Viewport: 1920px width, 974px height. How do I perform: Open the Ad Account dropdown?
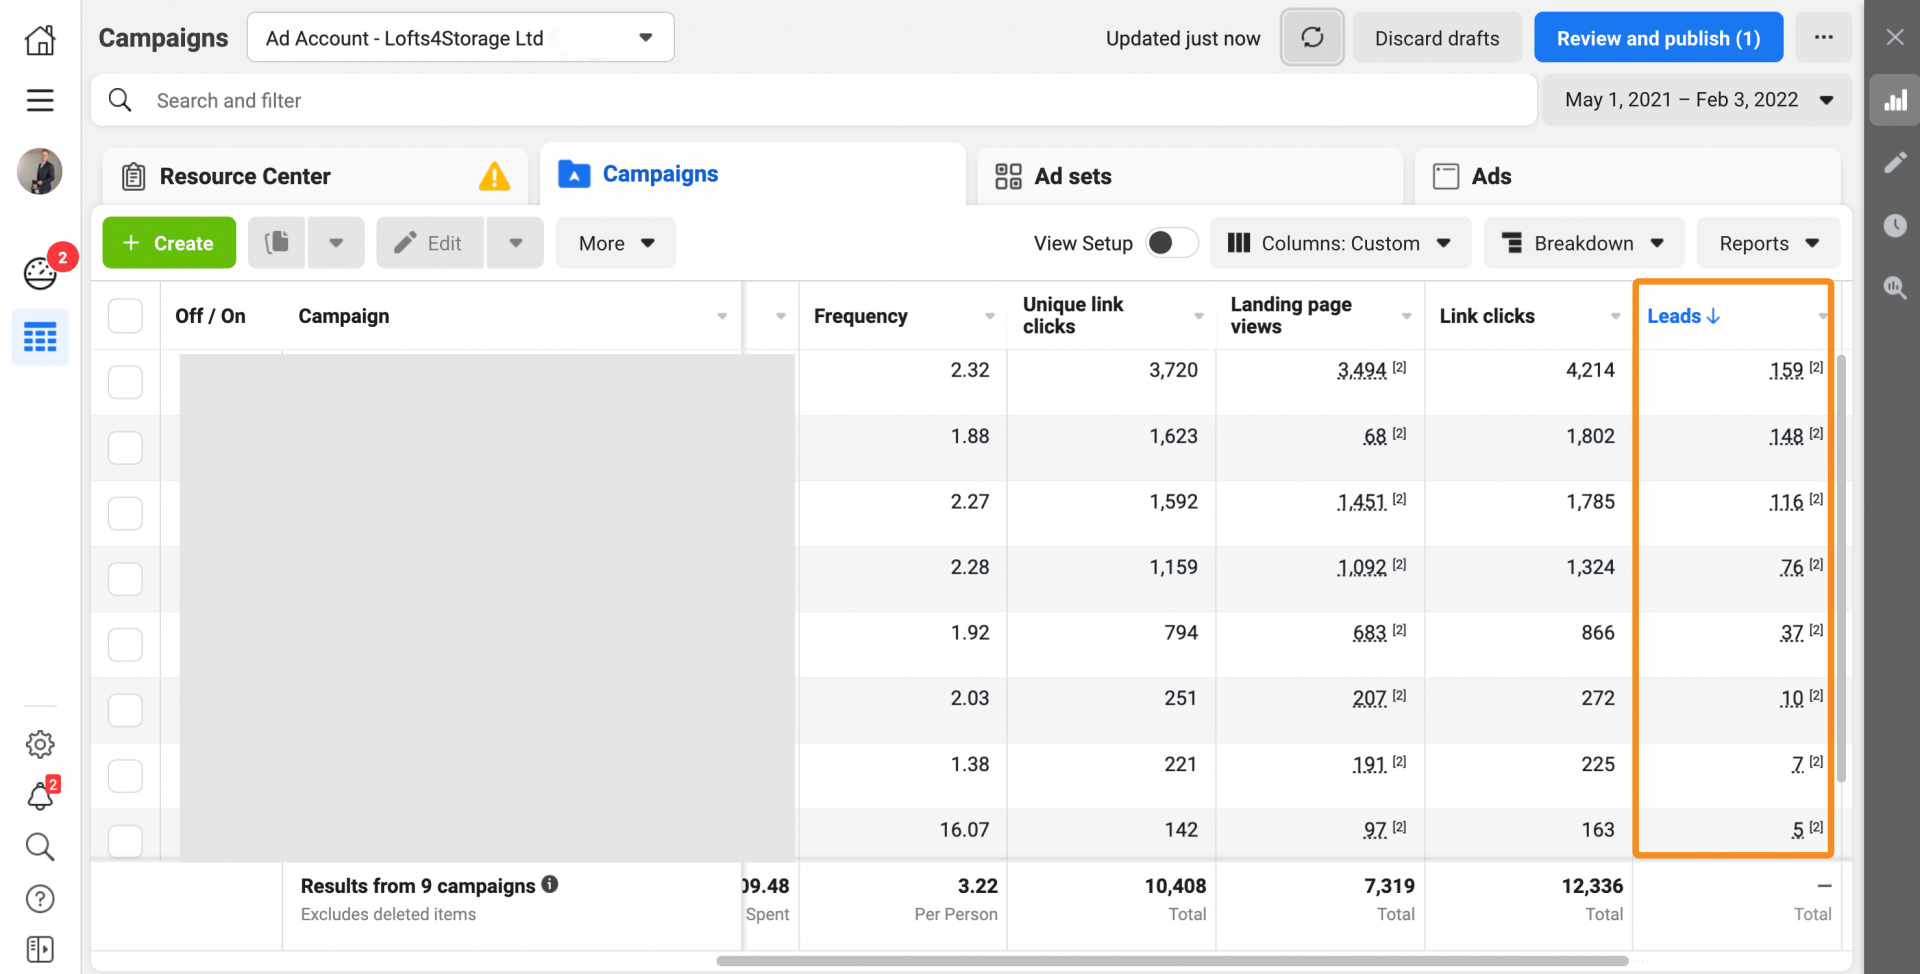460,38
